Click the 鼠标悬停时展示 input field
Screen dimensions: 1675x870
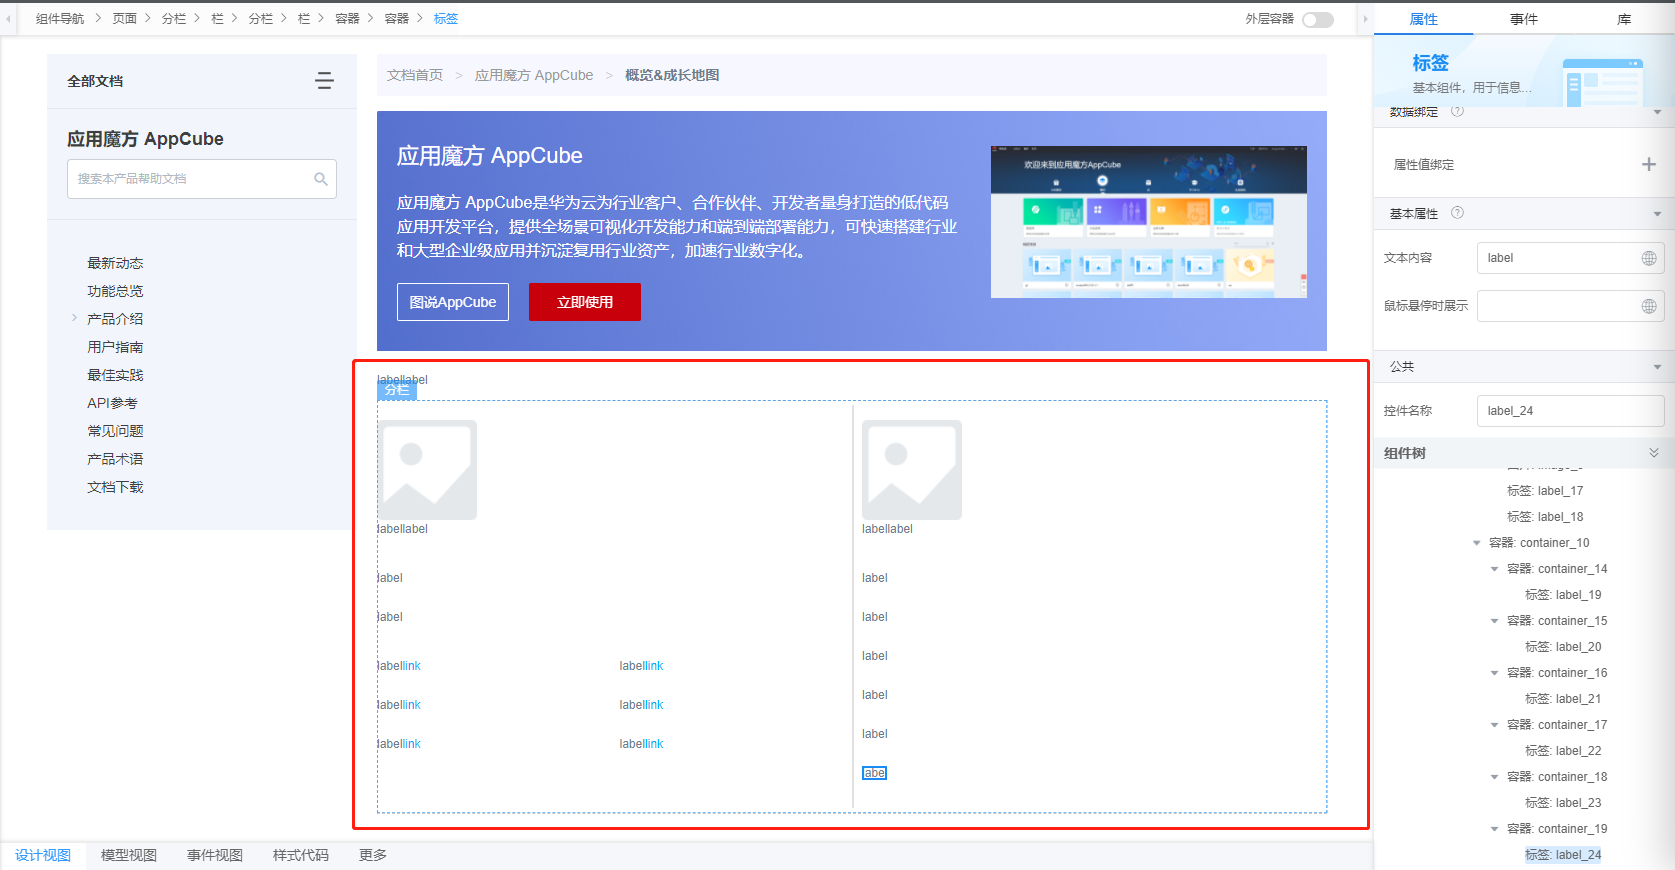1570,306
